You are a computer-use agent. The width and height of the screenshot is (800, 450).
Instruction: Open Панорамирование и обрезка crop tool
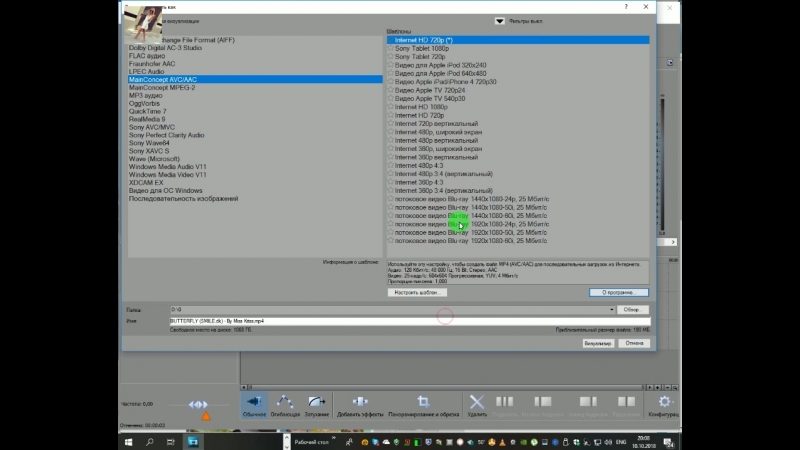423,402
